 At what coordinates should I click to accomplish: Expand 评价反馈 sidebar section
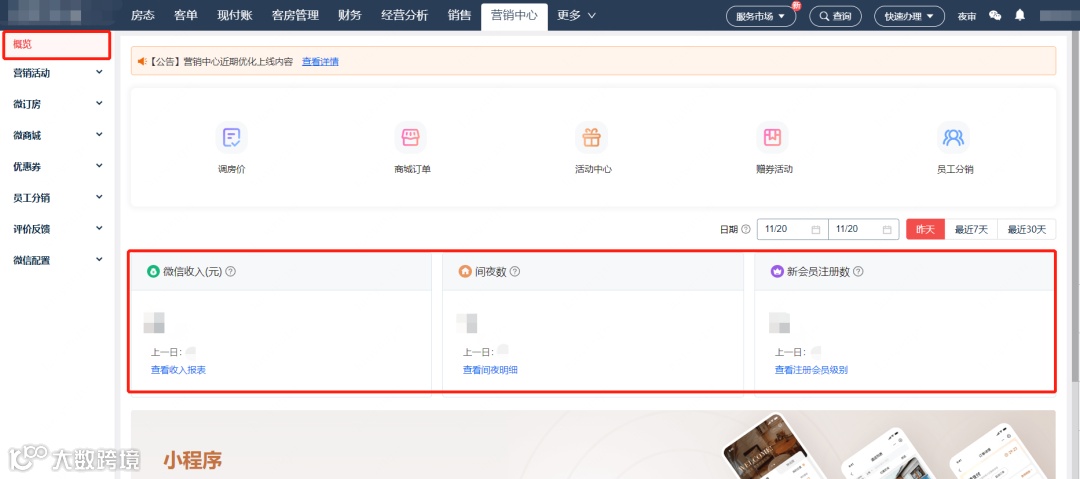(56, 229)
